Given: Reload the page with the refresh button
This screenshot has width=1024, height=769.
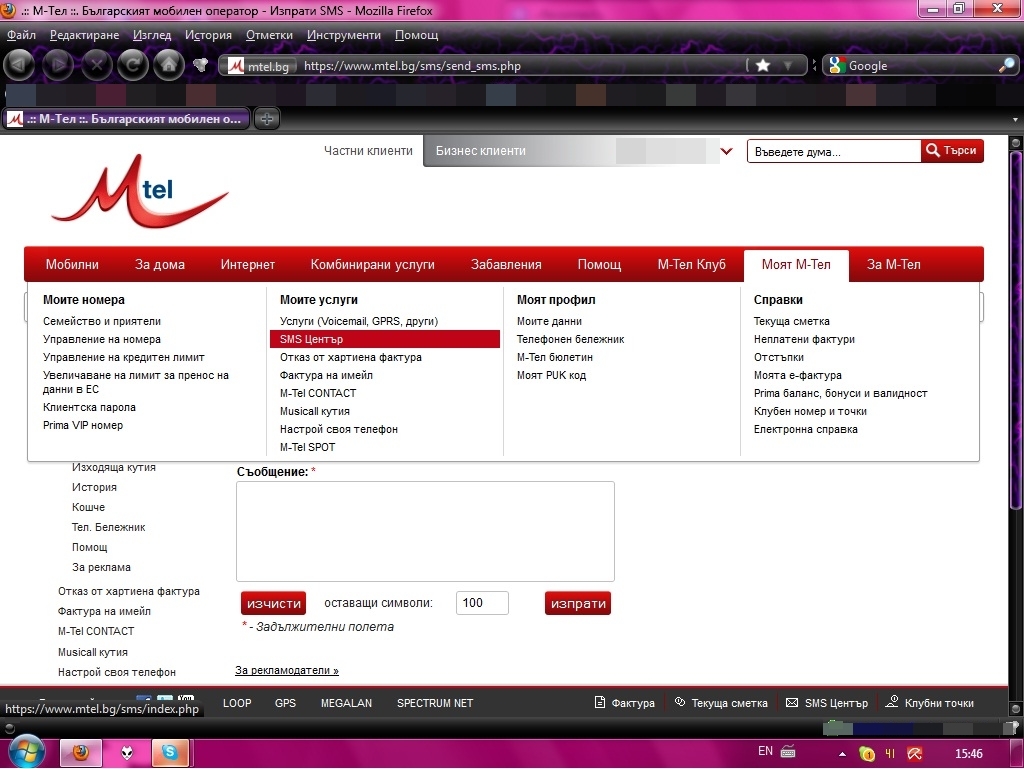Looking at the screenshot, I should tap(133, 65).
